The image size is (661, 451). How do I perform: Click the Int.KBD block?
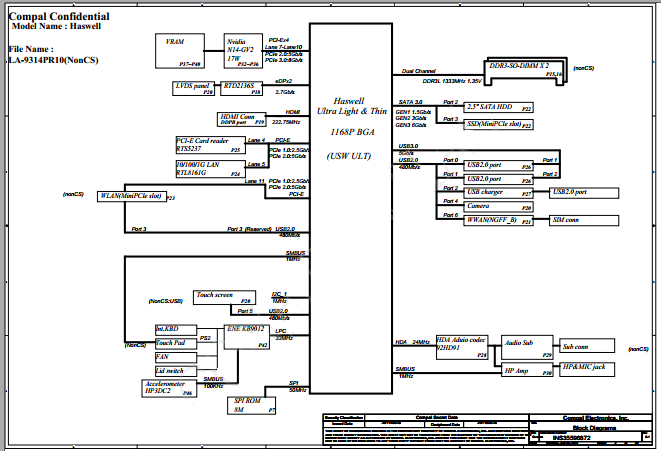coord(176,330)
